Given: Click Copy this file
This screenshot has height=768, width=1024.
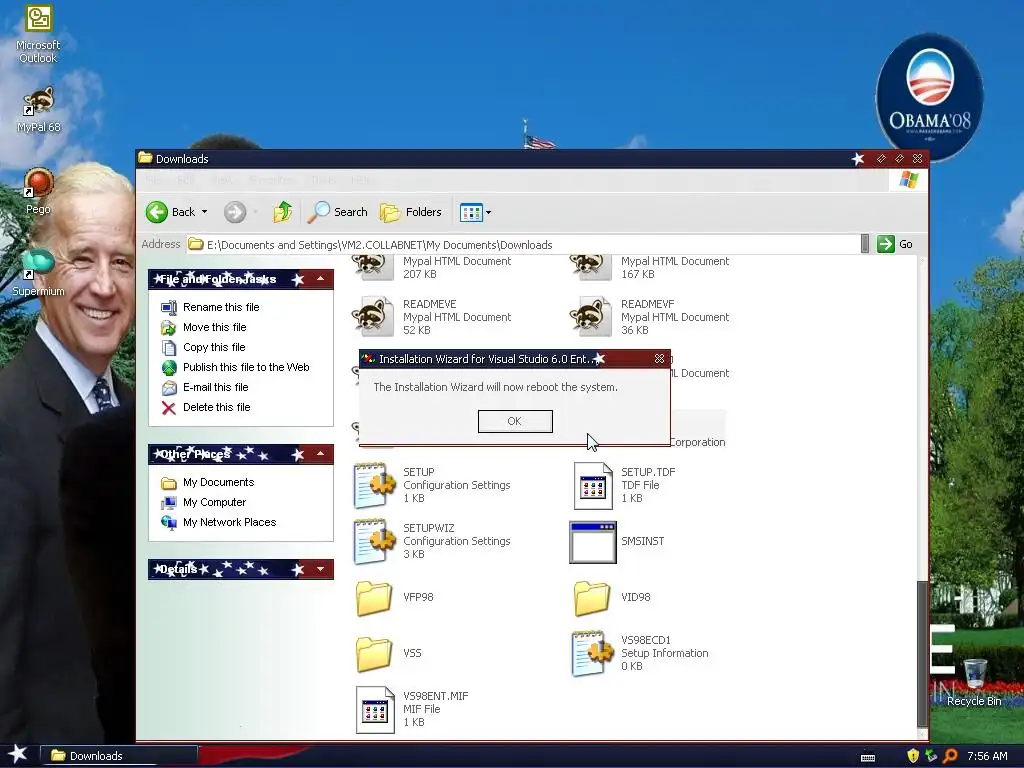Looking at the screenshot, I should click(x=214, y=347).
